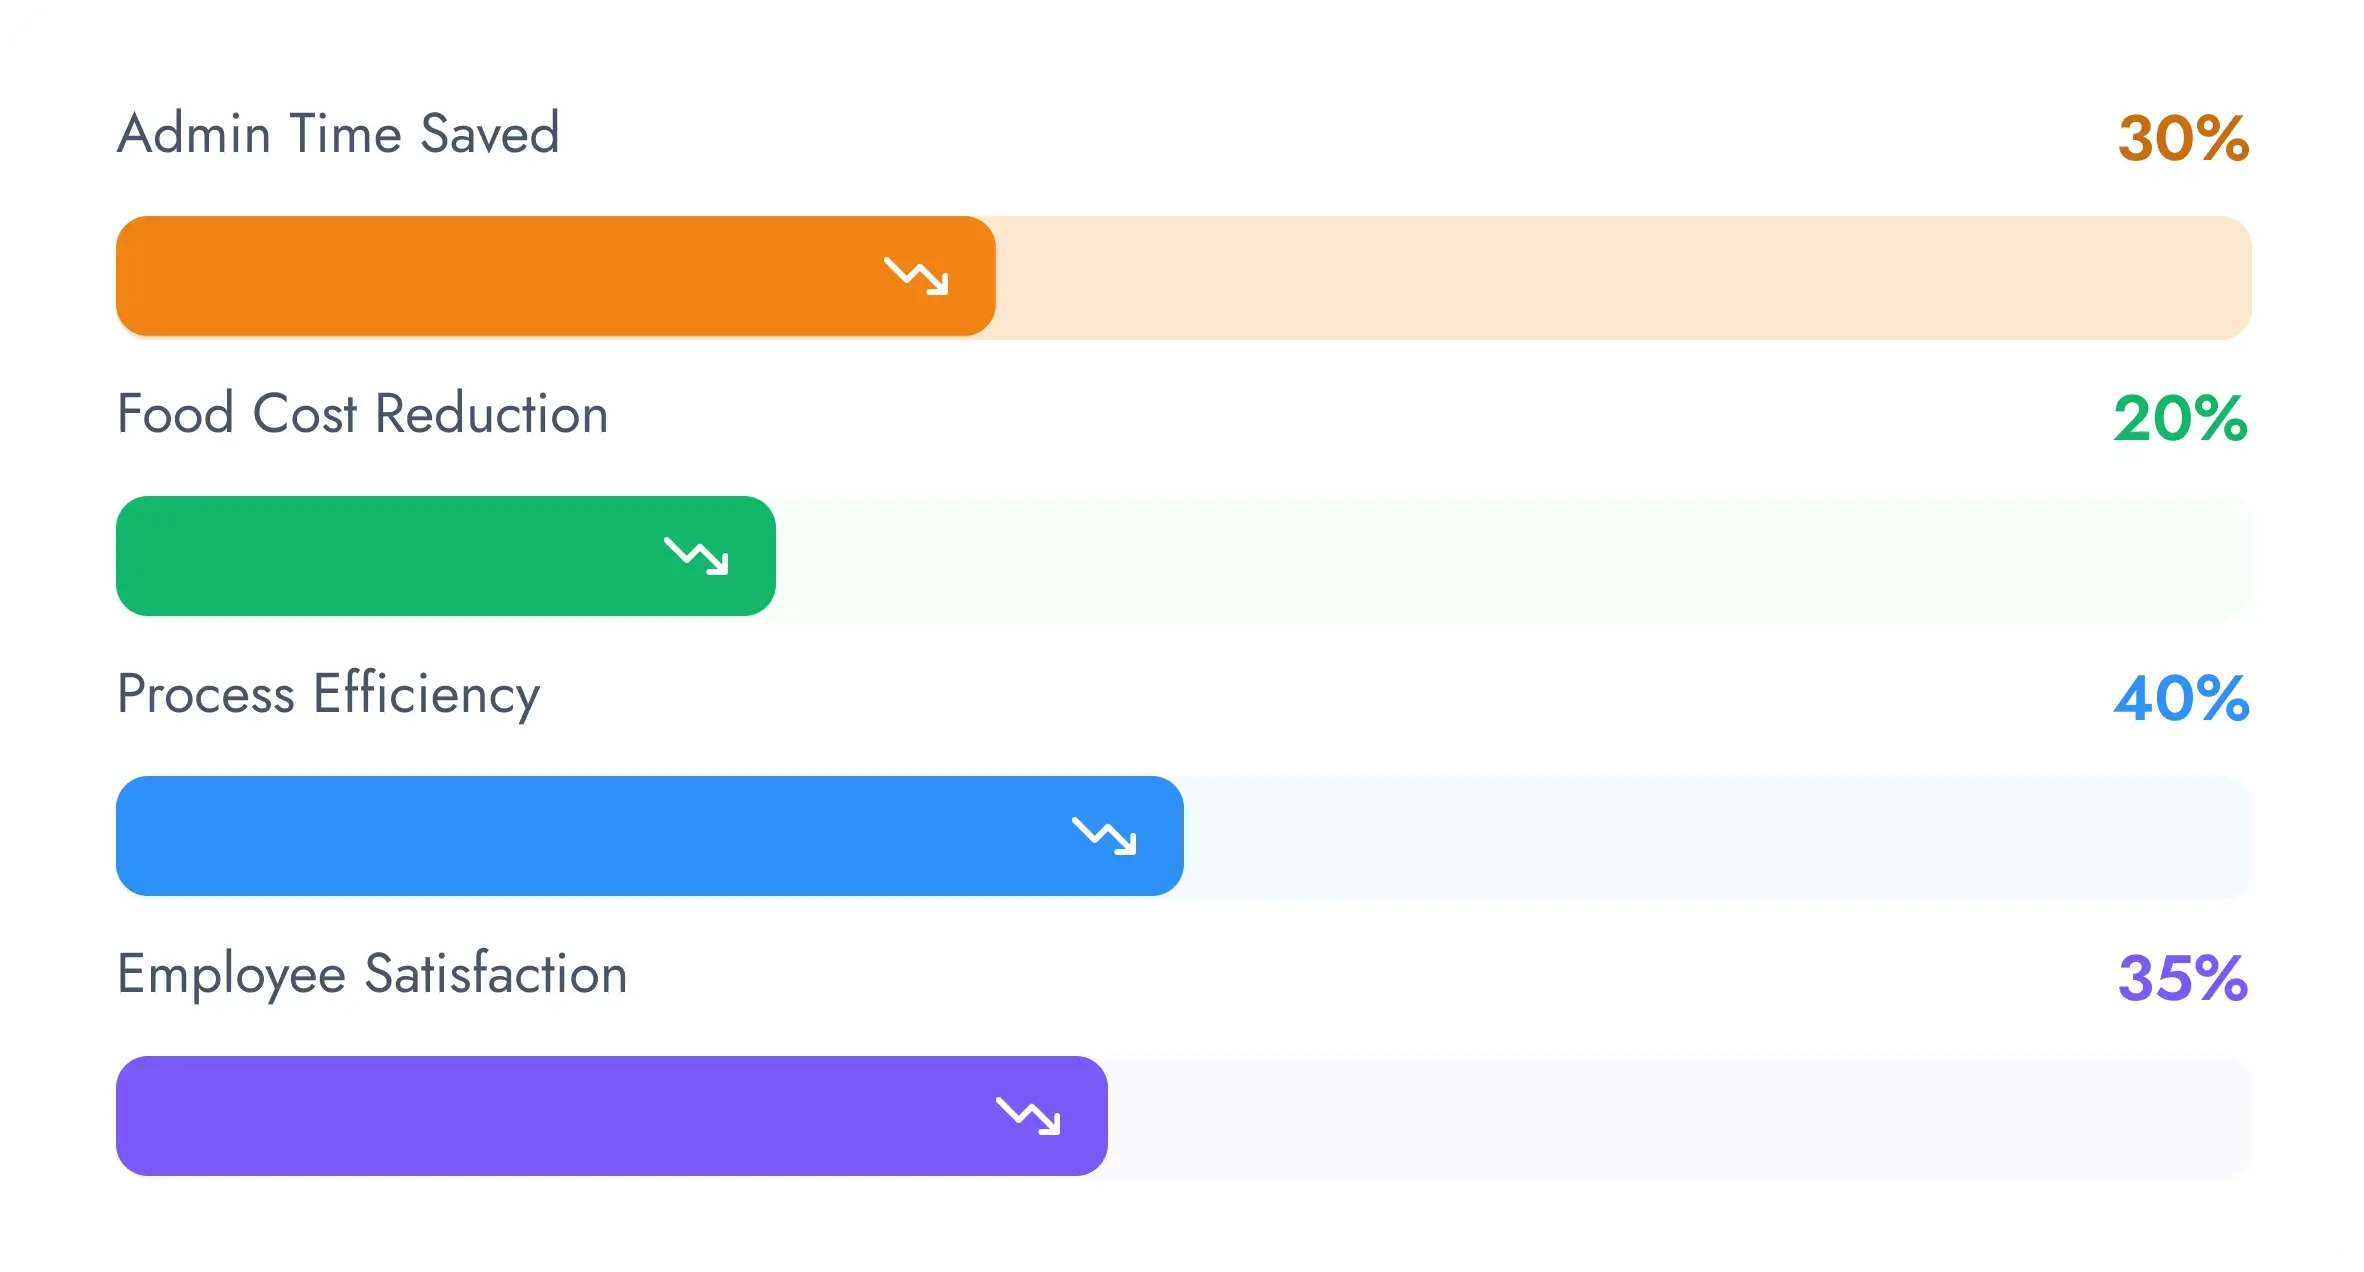Click the green Food Cost Reduction bar
The width and height of the screenshot is (2364, 1272).
coord(390,556)
